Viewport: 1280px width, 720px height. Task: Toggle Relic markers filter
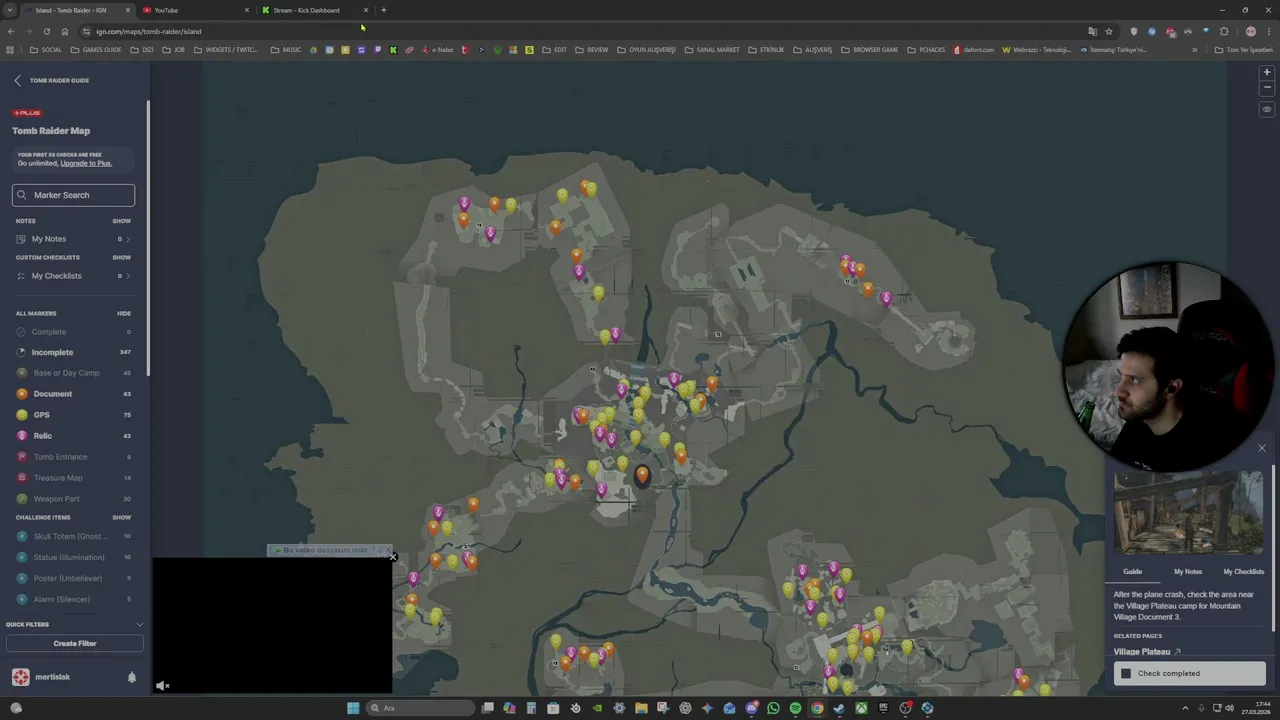click(73, 436)
